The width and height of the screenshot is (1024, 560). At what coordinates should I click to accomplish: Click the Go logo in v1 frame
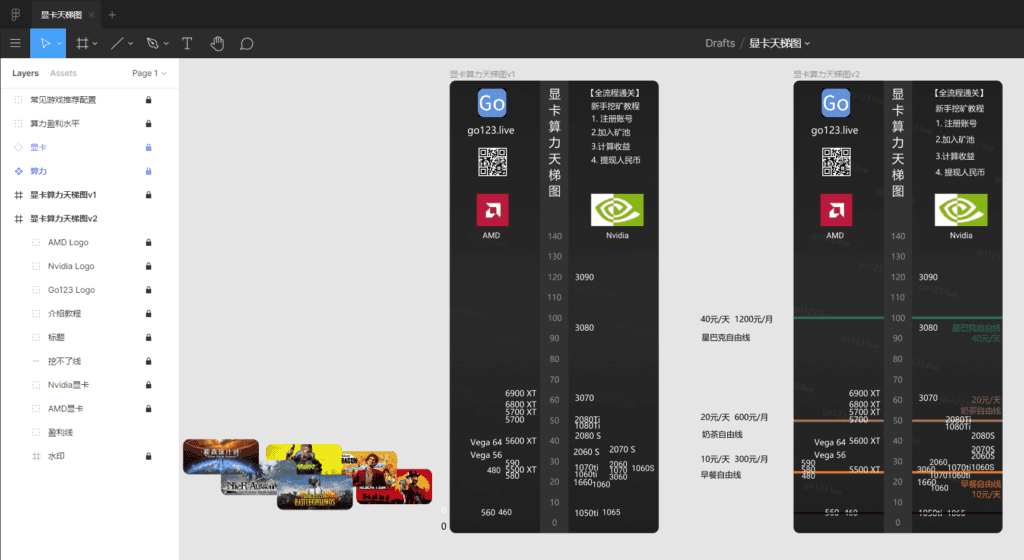tap(492, 103)
